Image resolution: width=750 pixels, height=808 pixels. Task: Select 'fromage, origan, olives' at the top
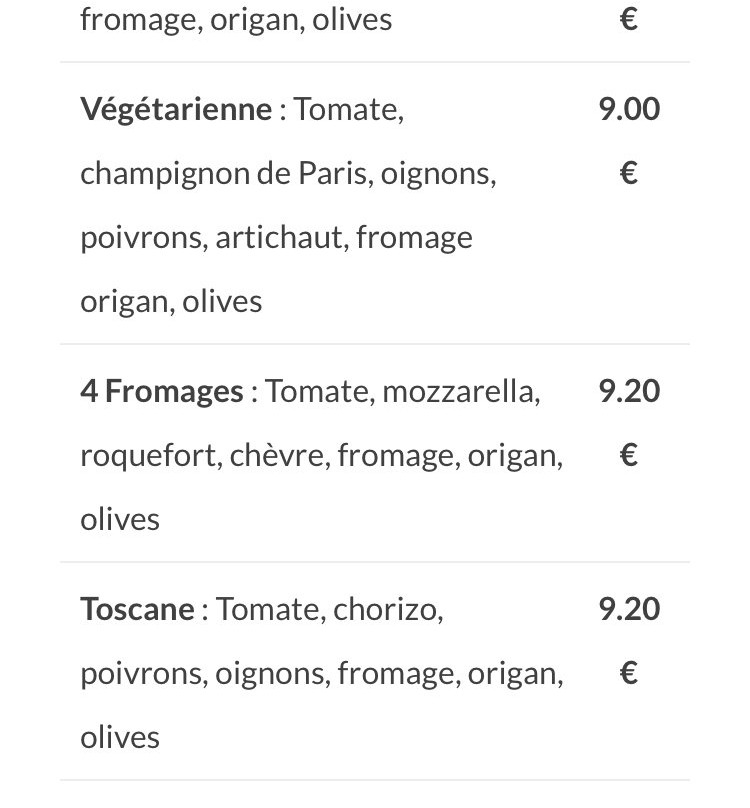pyautogui.click(x=236, y=21)
